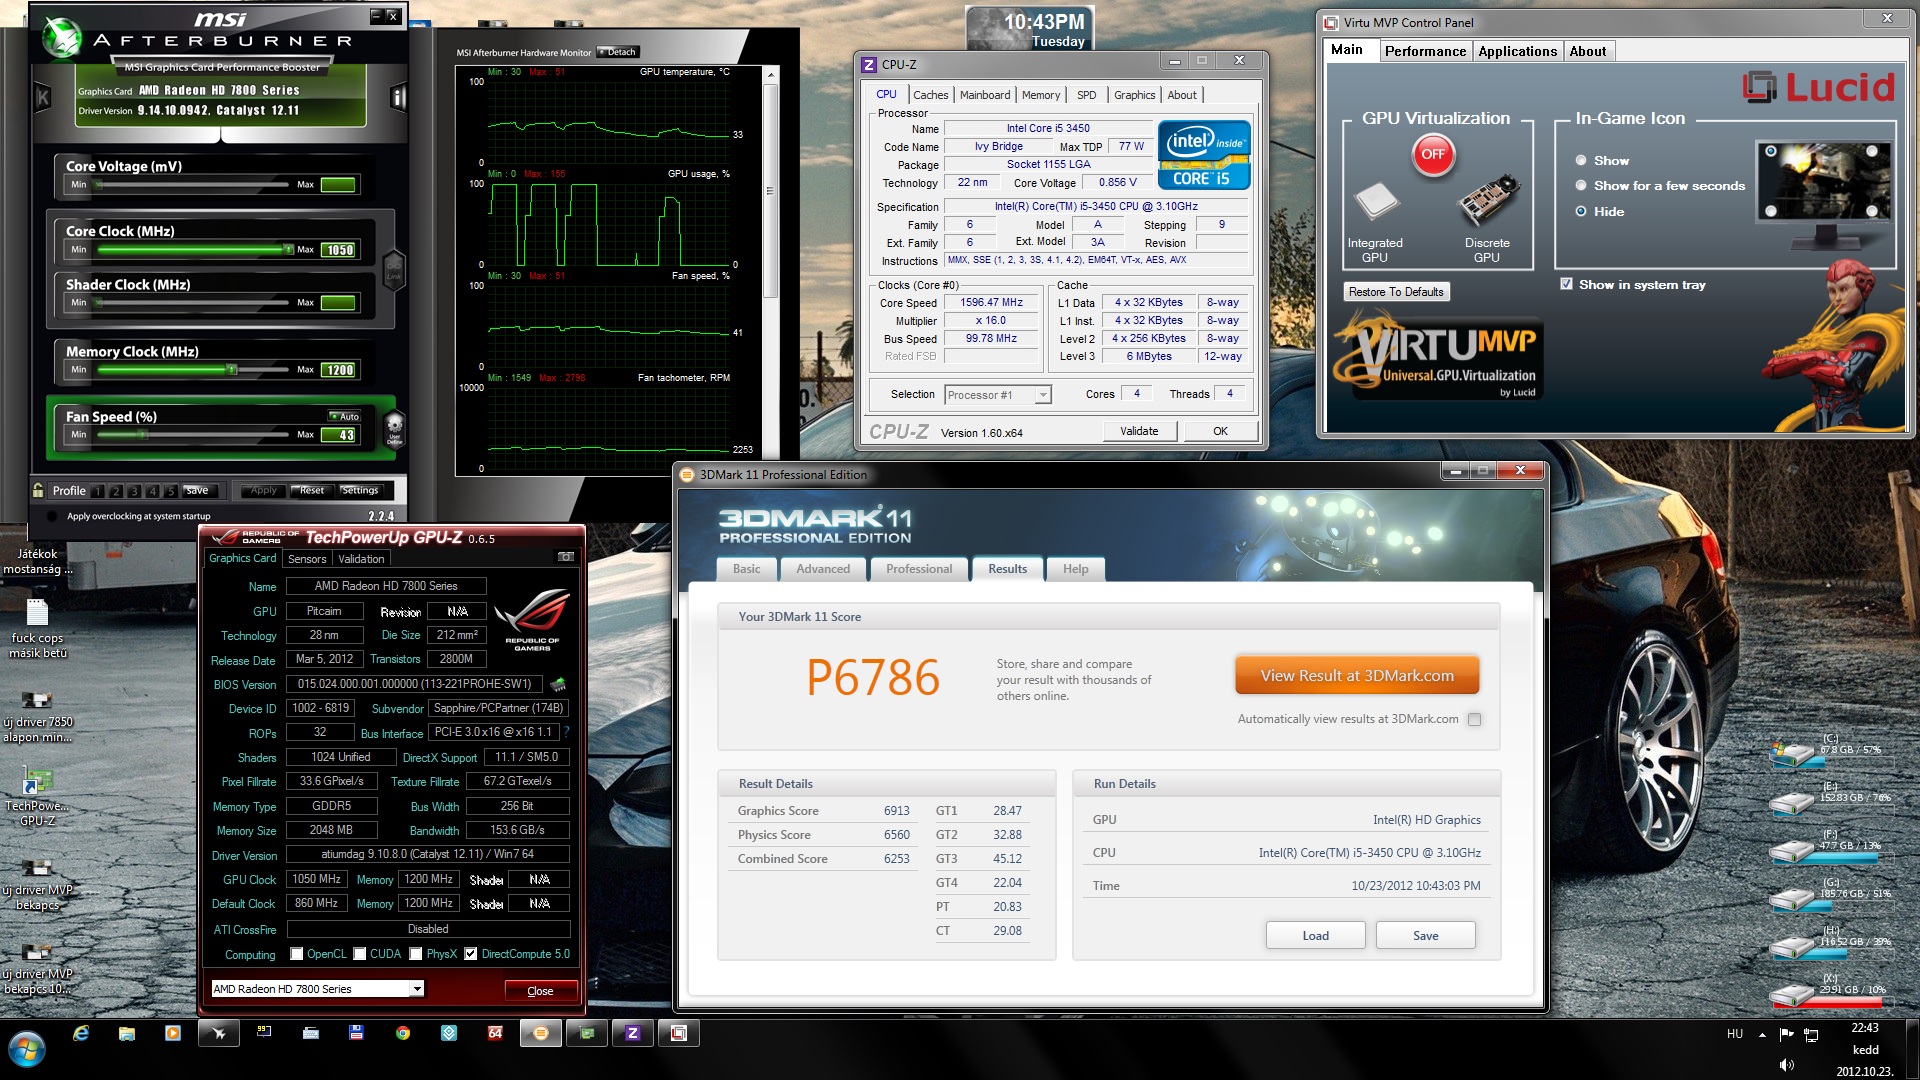Check Automatically view results at 3DMark.com

tap(1474, 719)
